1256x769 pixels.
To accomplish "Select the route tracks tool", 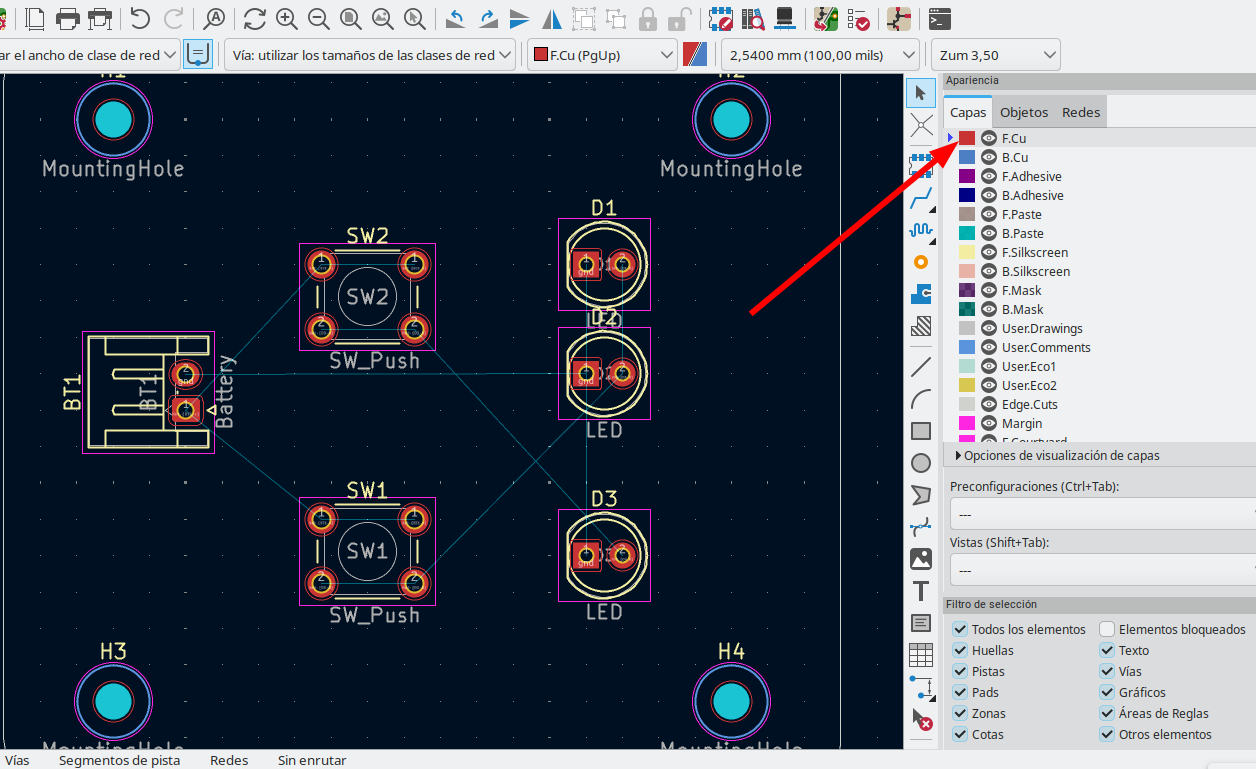I will [921, 197].
